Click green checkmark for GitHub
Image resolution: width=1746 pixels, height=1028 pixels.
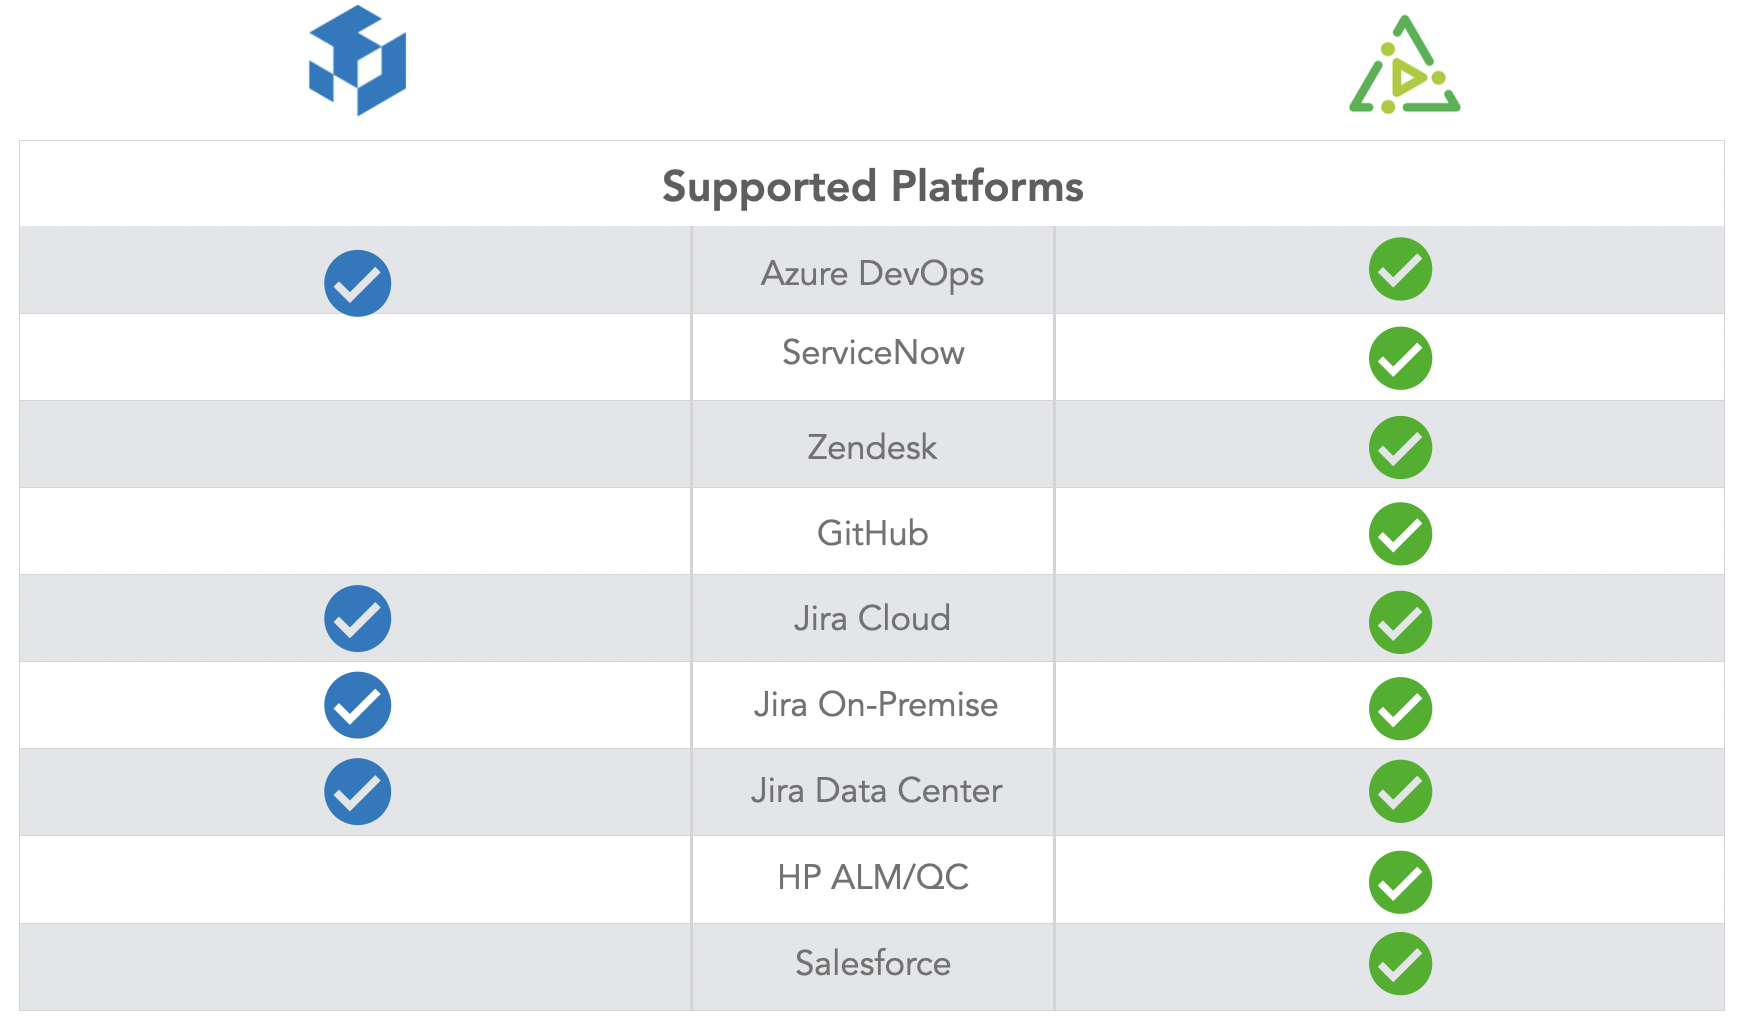1400,533
